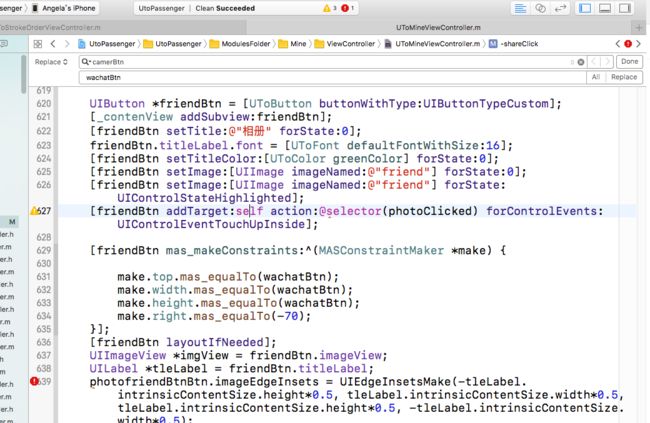This screenshot has width=650, height=423.
Task: Open the yellow UtoPassenger folder breadcrumb
Action: coord(172,44)
